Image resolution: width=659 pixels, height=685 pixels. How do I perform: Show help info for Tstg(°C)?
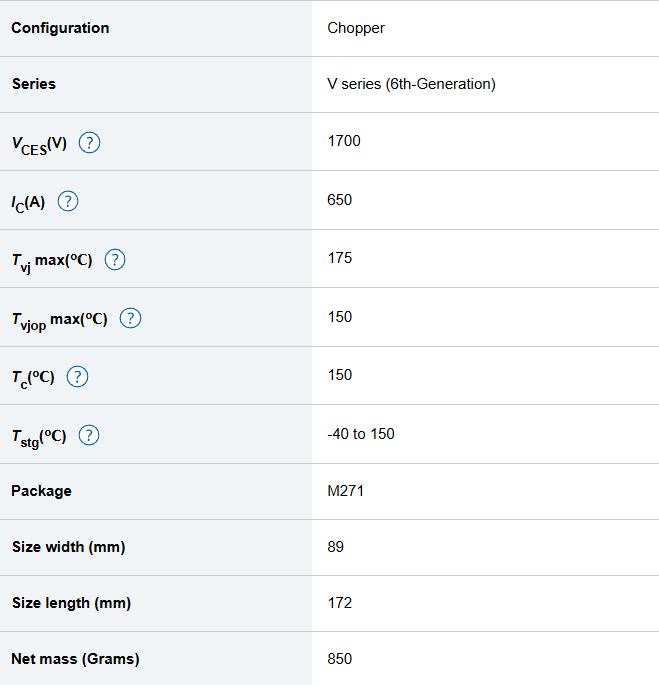point(89,435)
